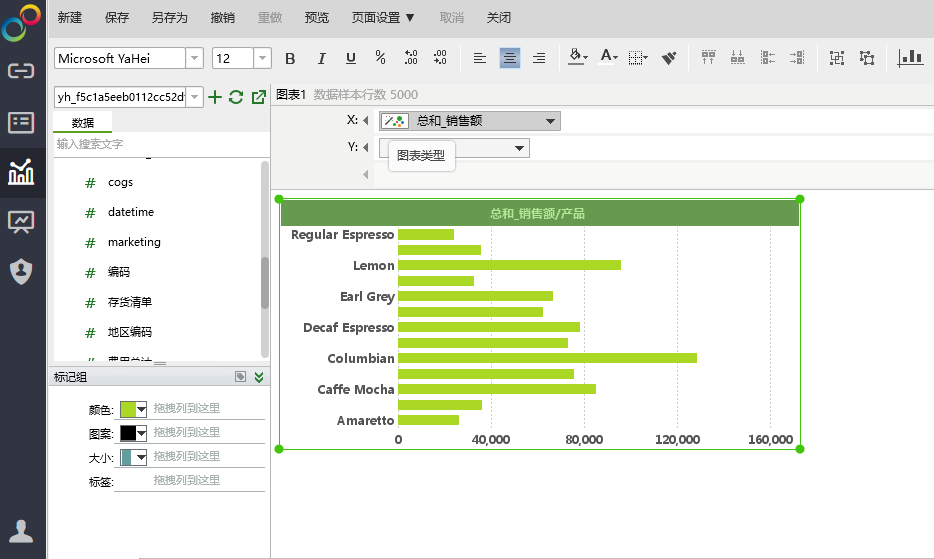Click 关闭 in the menu bar
The height and width of the screenshot is (559, 934).
(x=499, y=18)
